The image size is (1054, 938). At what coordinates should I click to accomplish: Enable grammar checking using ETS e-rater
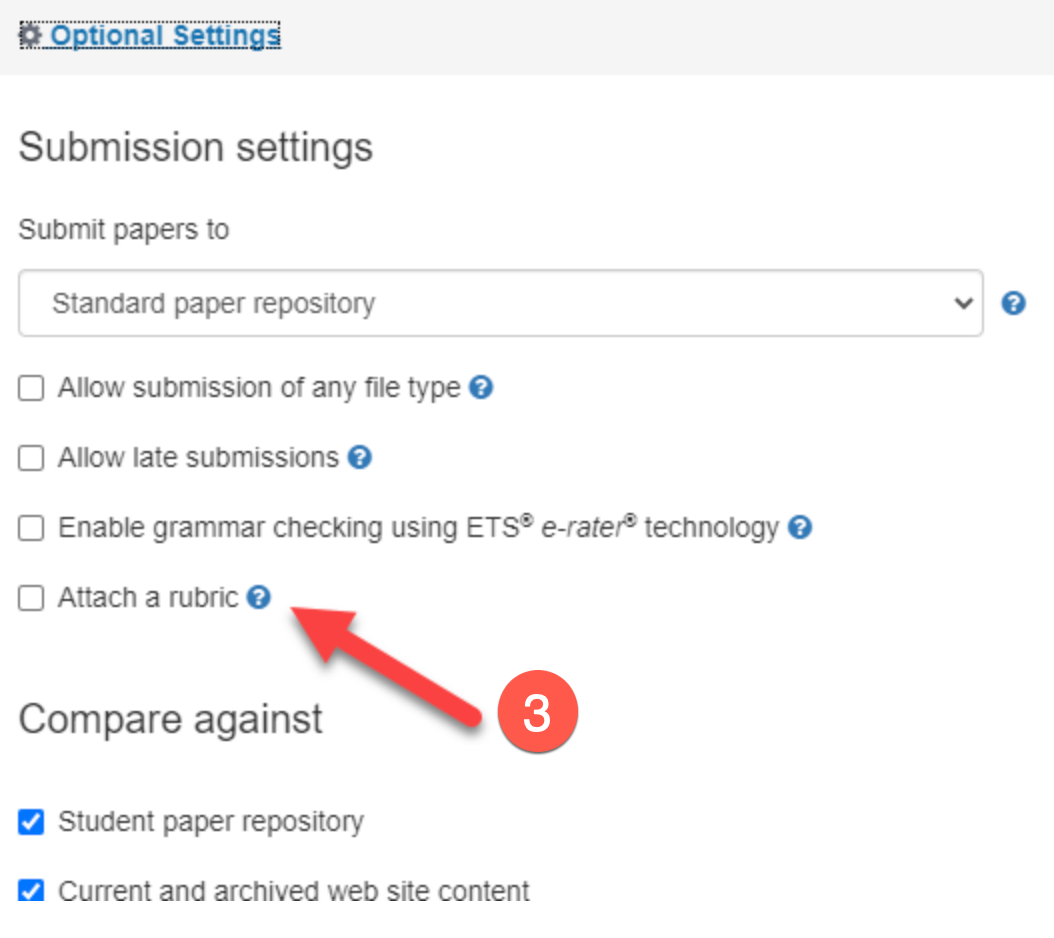point(32,528)
